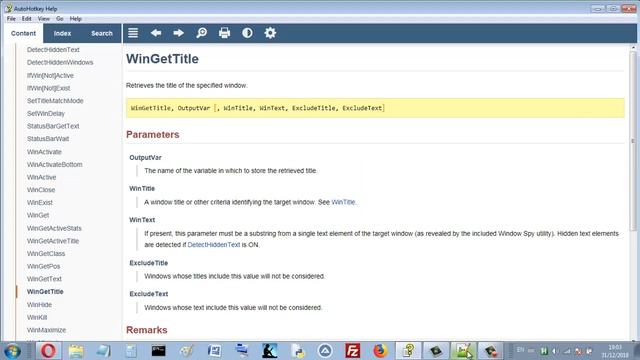Open WinMaximize topic

point(46,330)
